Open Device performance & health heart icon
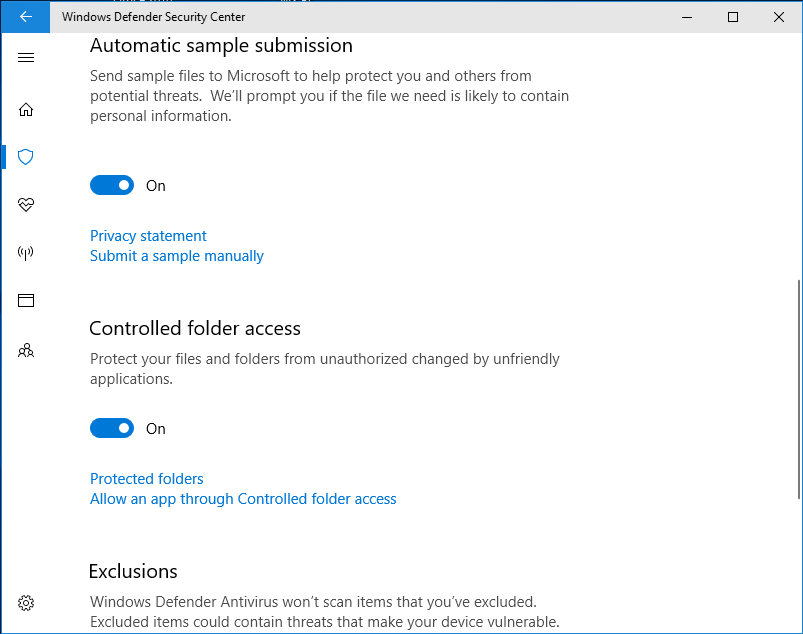 pos(26,204)
